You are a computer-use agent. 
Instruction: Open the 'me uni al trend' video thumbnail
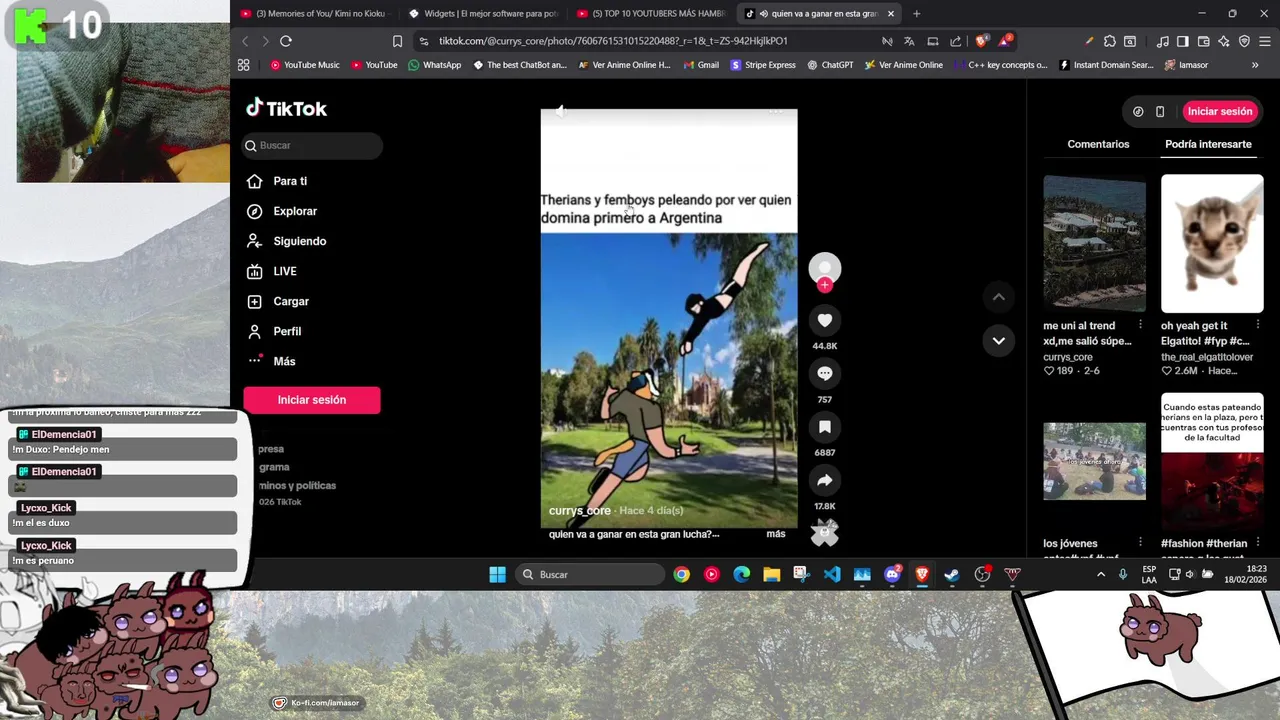click(1094, 243)
